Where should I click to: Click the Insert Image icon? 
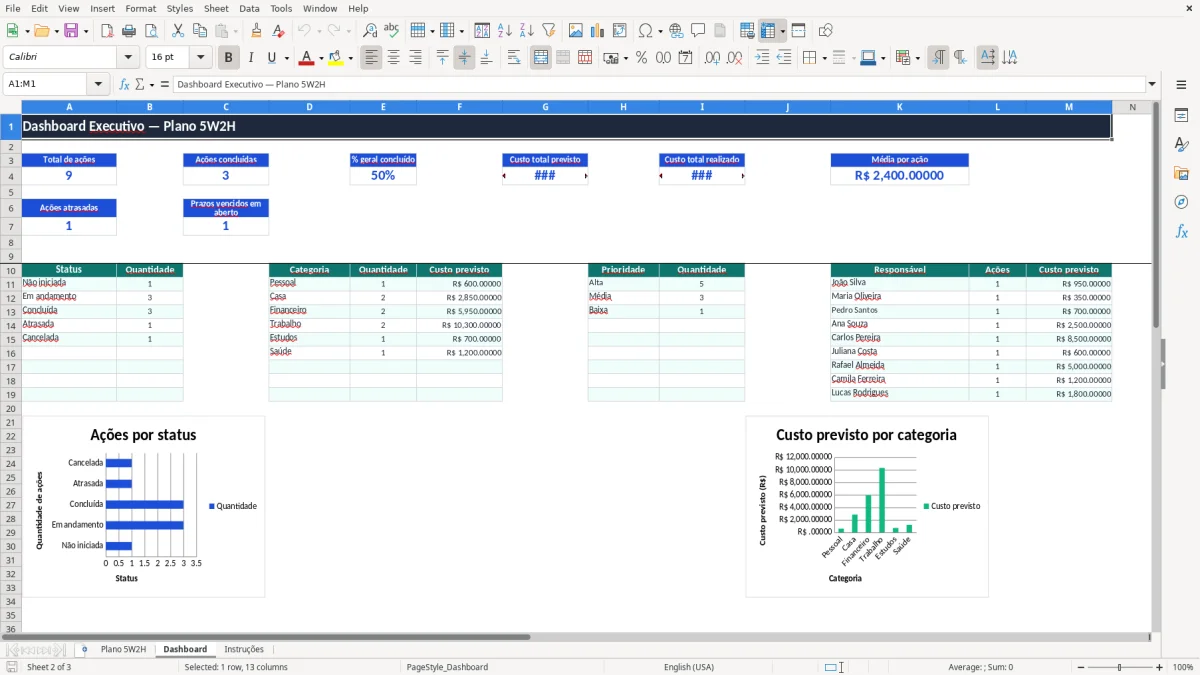coord(575,31)
